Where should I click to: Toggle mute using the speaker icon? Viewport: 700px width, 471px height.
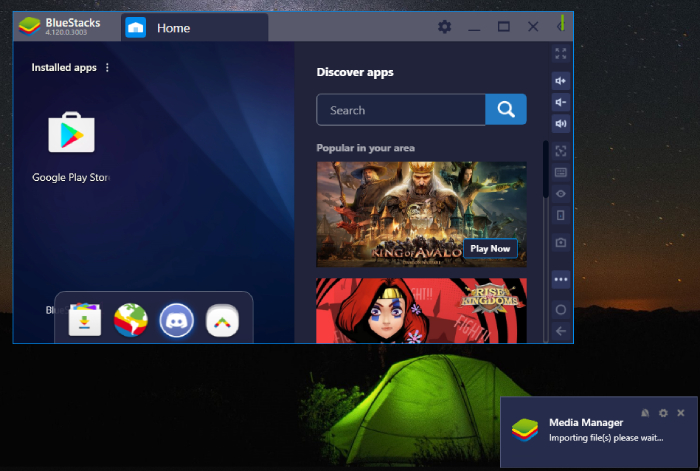561,124
